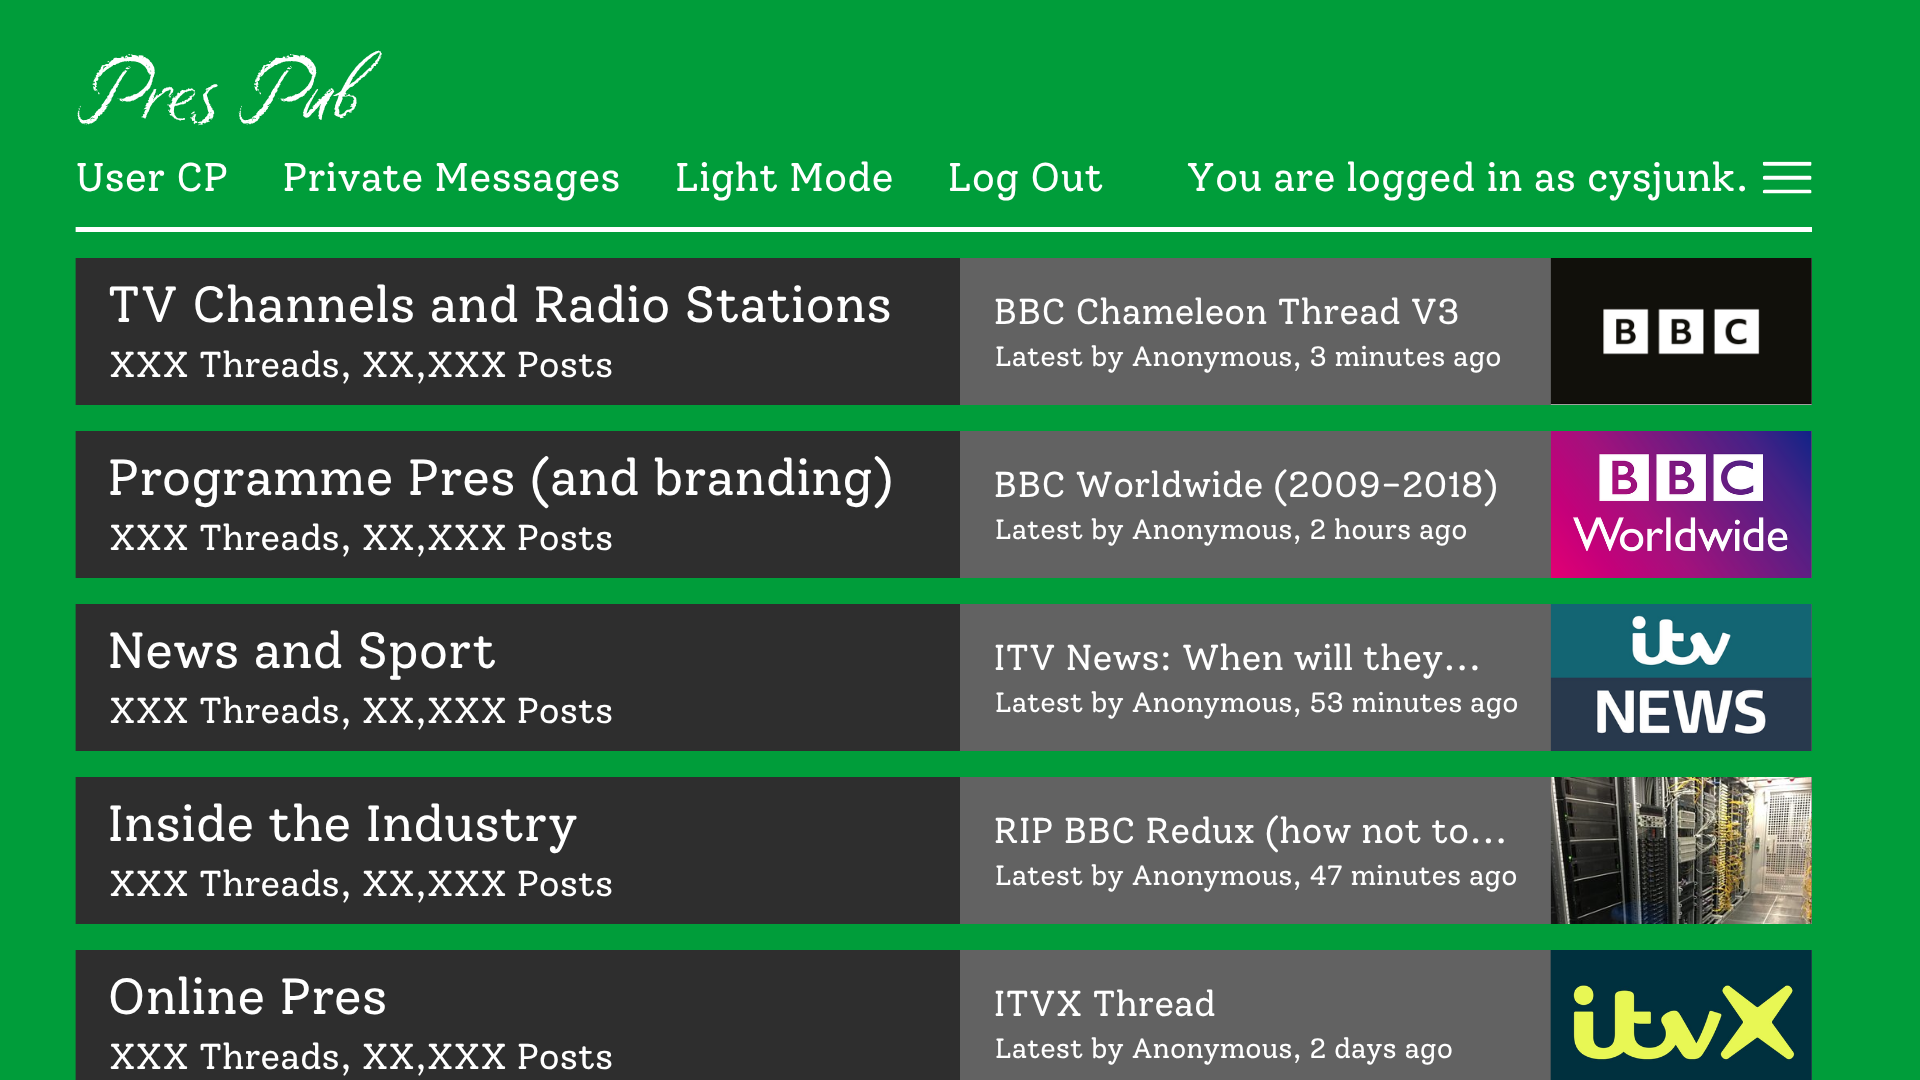Image resolution: width=1920 pixels, height=1080 pixels.
Task: Open Online Pres forum
Action: coord(247,997)
